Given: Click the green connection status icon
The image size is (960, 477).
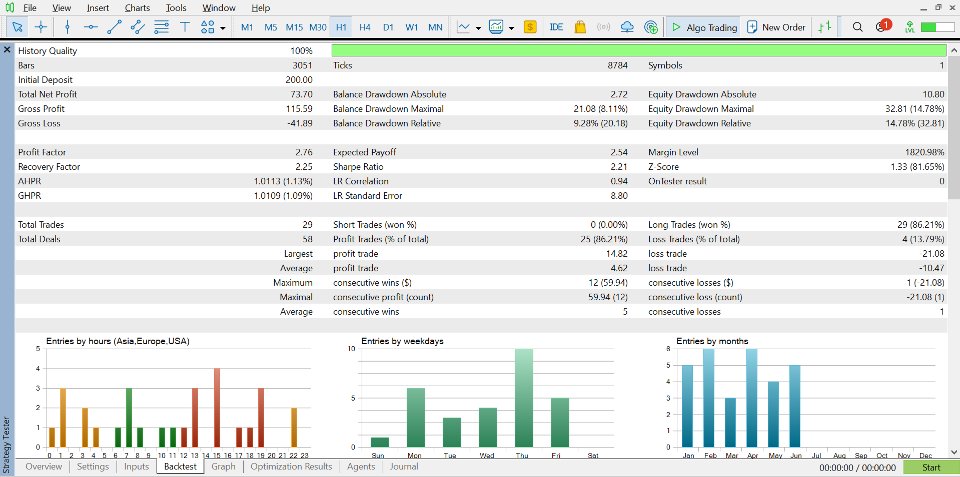Looking at the screenshot, I should pos(910,27).
